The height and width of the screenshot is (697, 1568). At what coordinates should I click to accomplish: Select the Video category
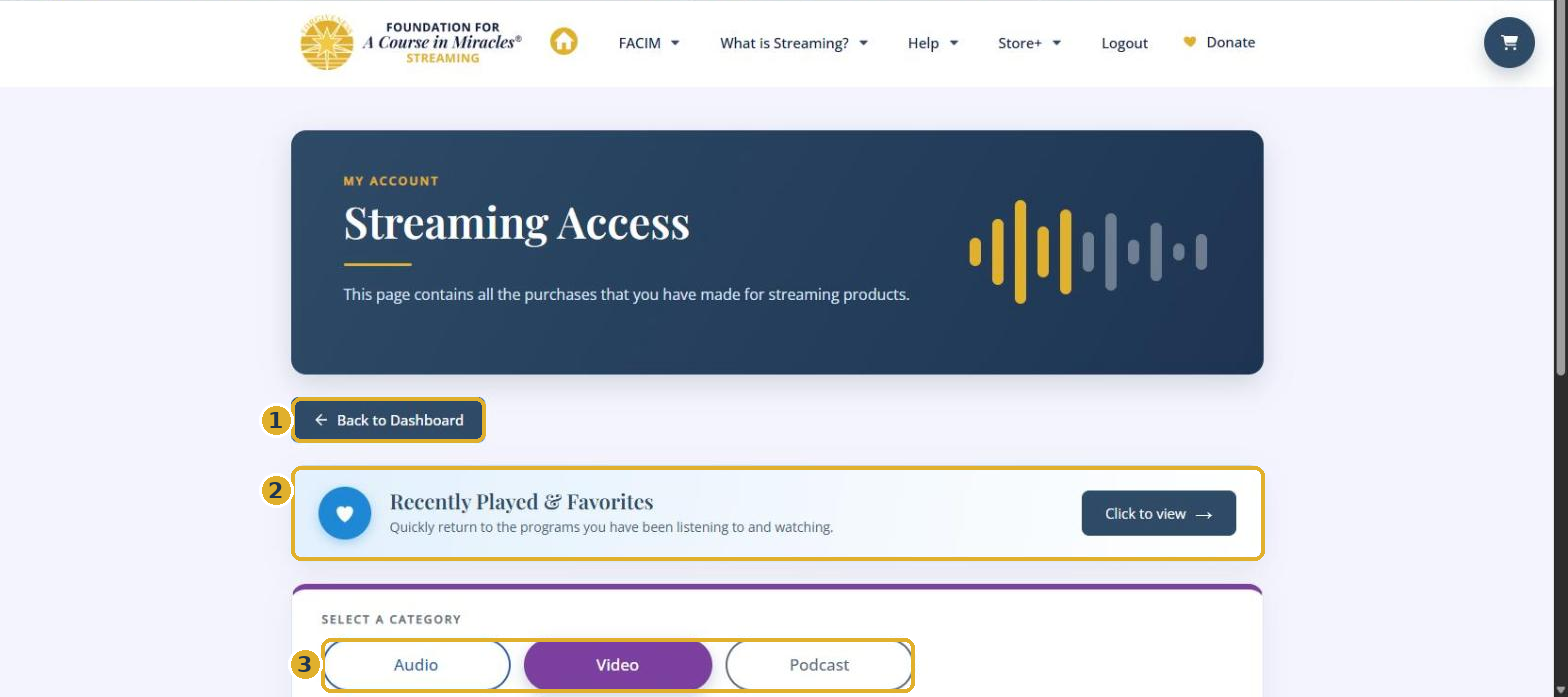pos(618,665)
